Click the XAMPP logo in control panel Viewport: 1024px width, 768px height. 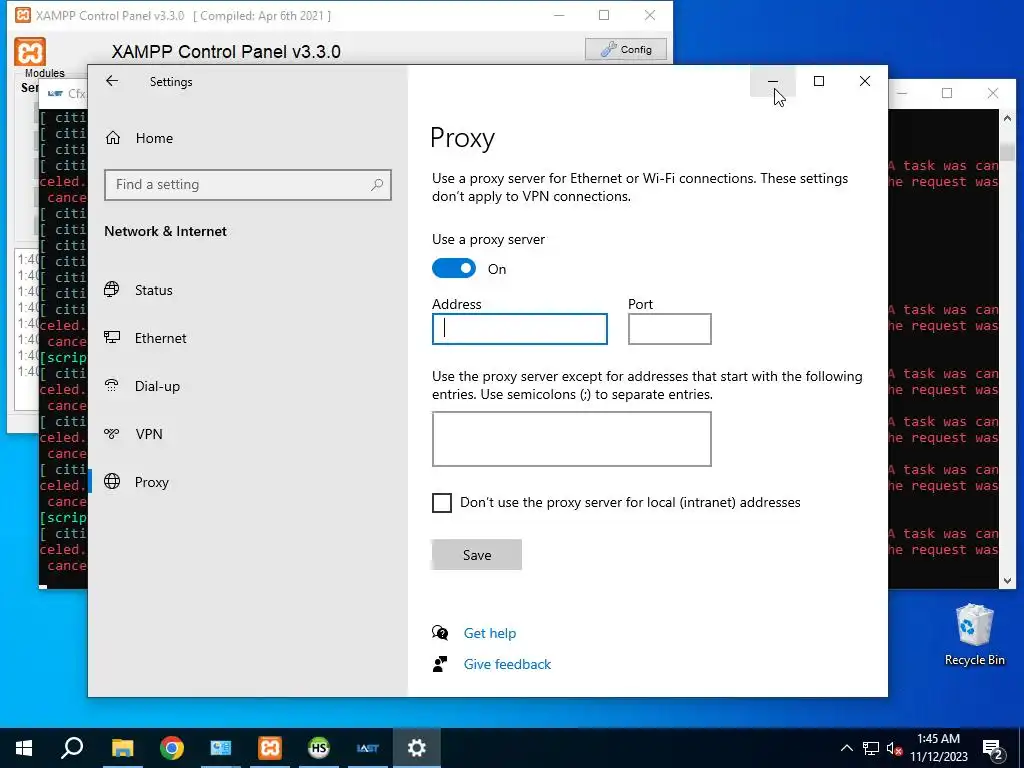click(30, 52)
